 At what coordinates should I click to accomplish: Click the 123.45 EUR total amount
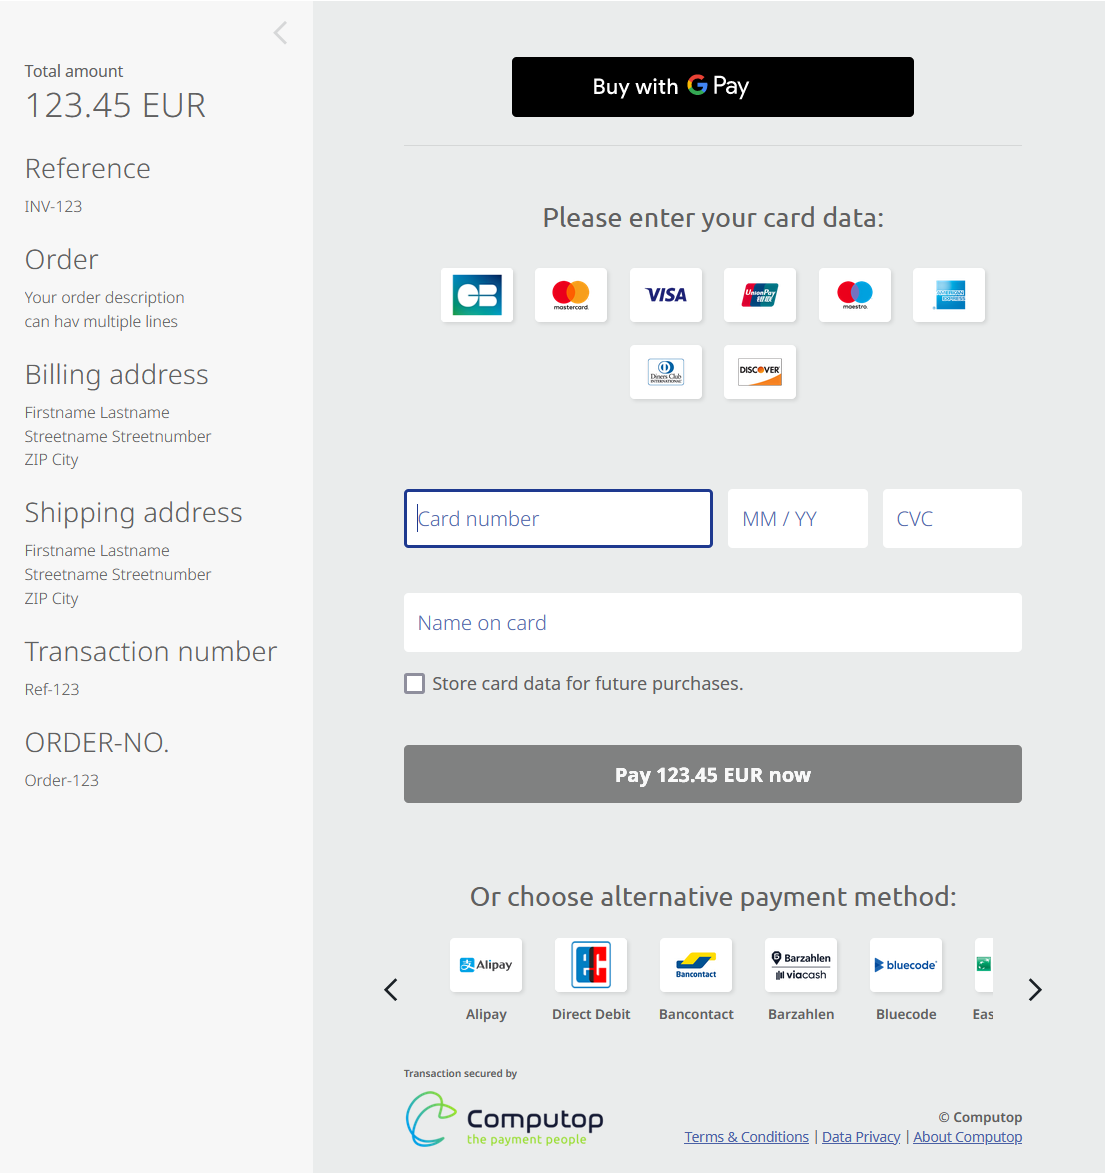coord(115,105)
